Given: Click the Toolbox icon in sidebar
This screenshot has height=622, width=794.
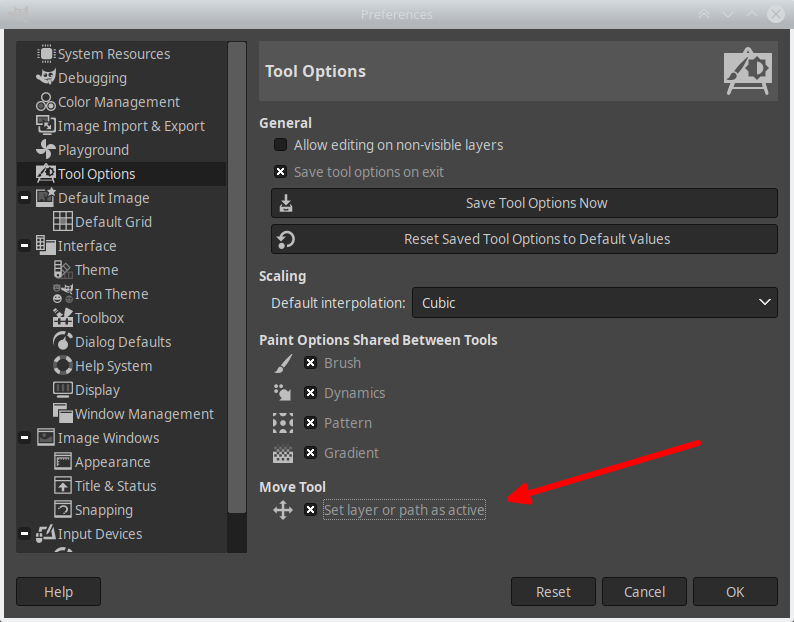Looking at the screenshot, I should [x=63, y=318].
